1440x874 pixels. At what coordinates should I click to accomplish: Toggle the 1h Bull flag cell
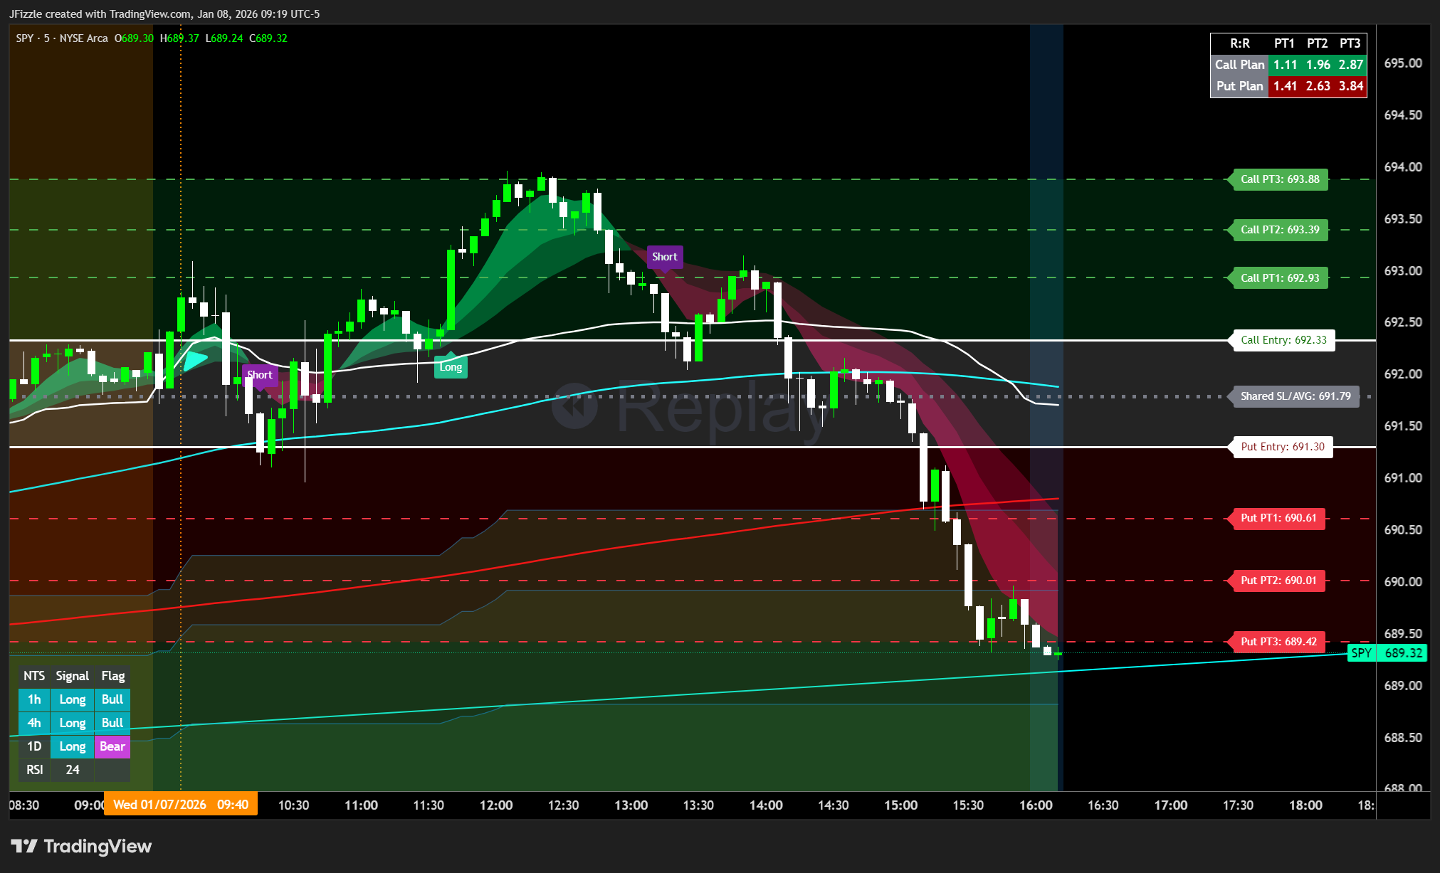tap(112, 699)
